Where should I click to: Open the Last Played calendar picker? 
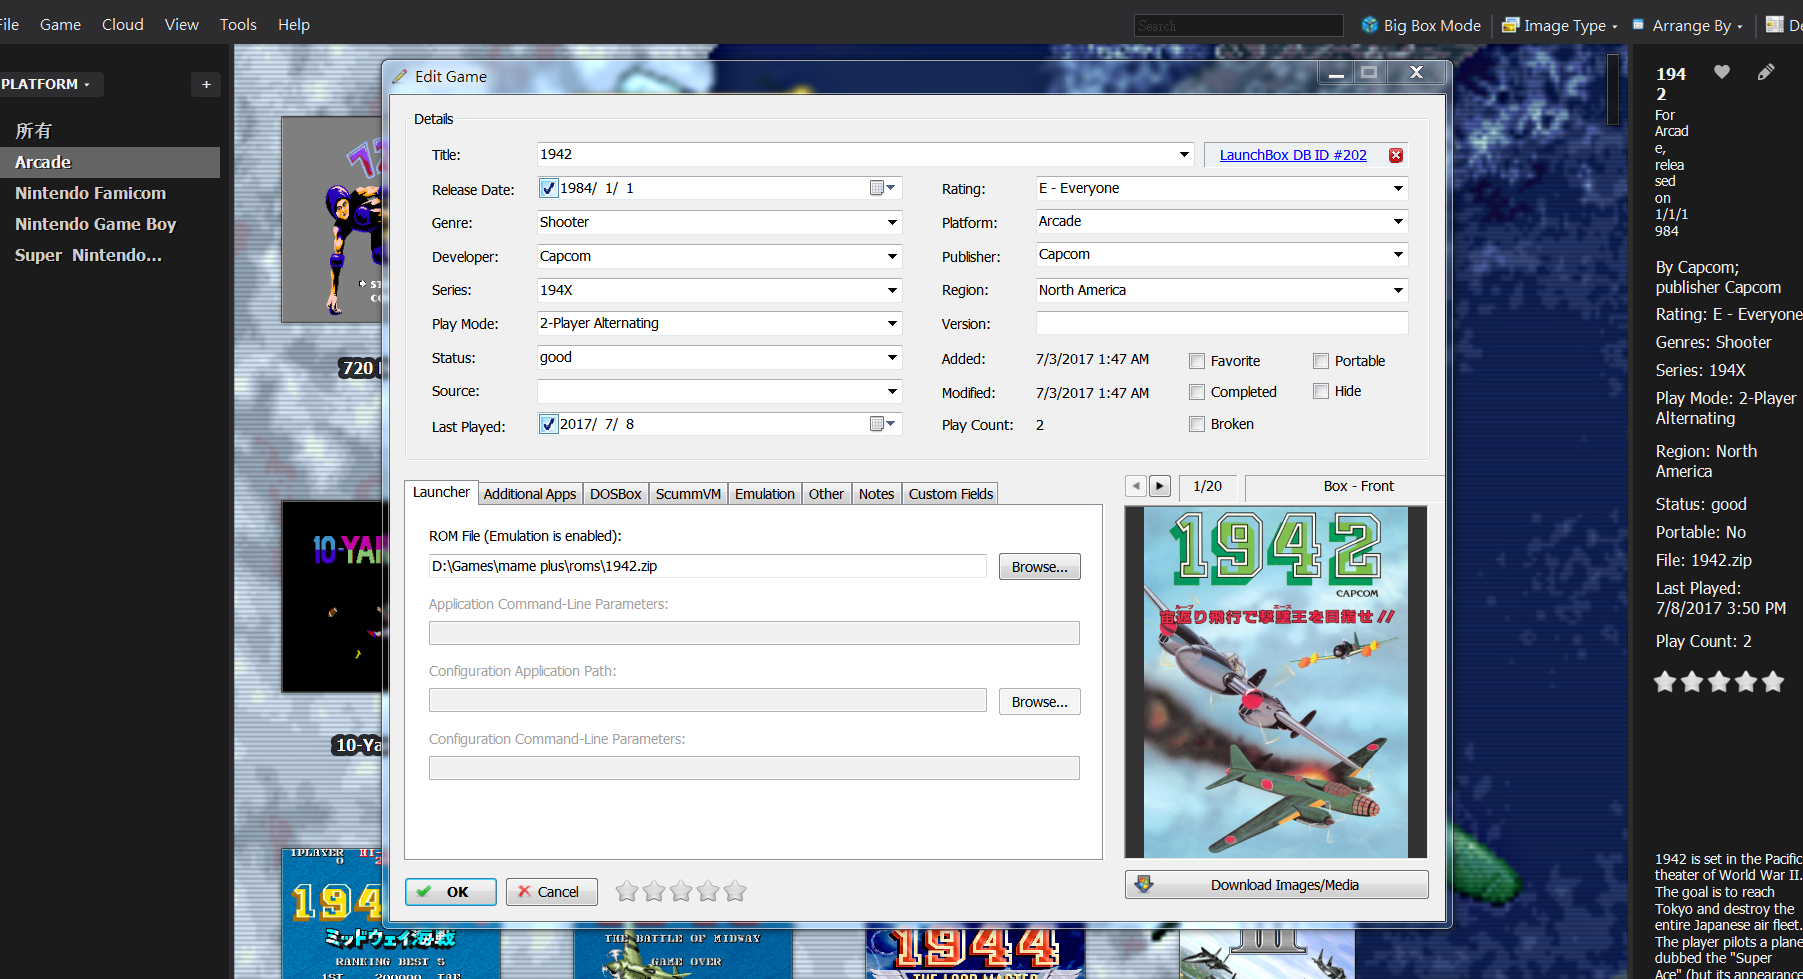click(882, 424)
